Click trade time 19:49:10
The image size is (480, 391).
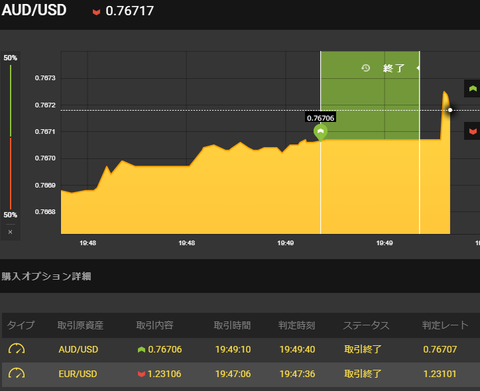tap(233, 349)
